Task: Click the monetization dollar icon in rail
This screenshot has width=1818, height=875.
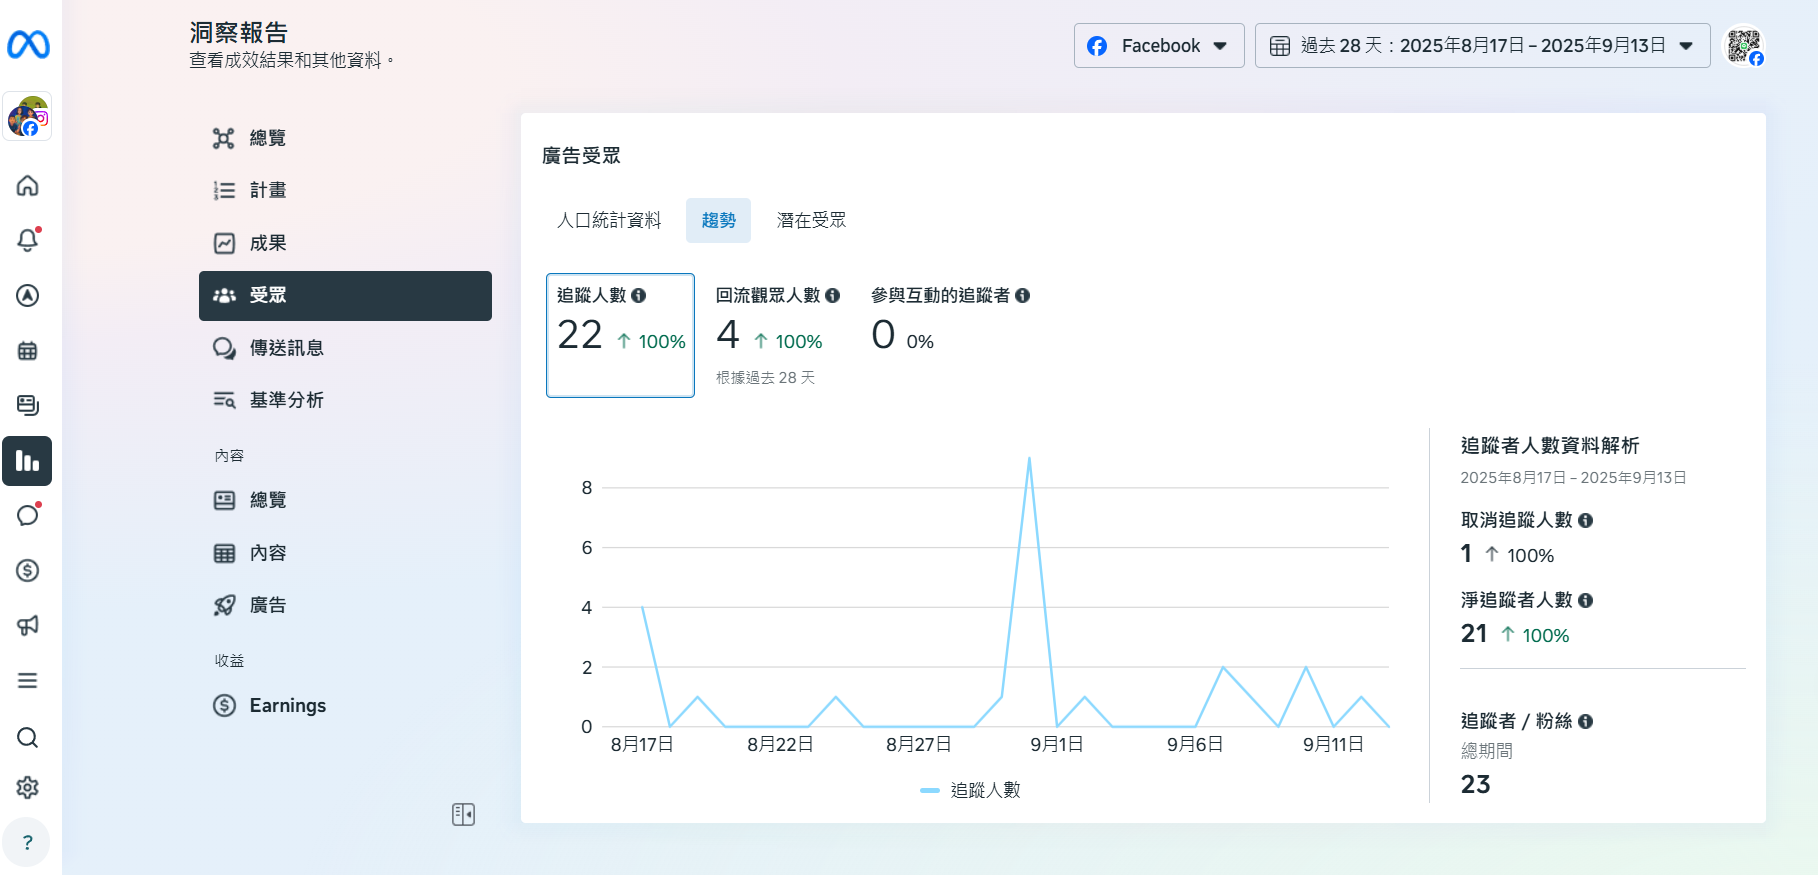Action: point(28,570)
